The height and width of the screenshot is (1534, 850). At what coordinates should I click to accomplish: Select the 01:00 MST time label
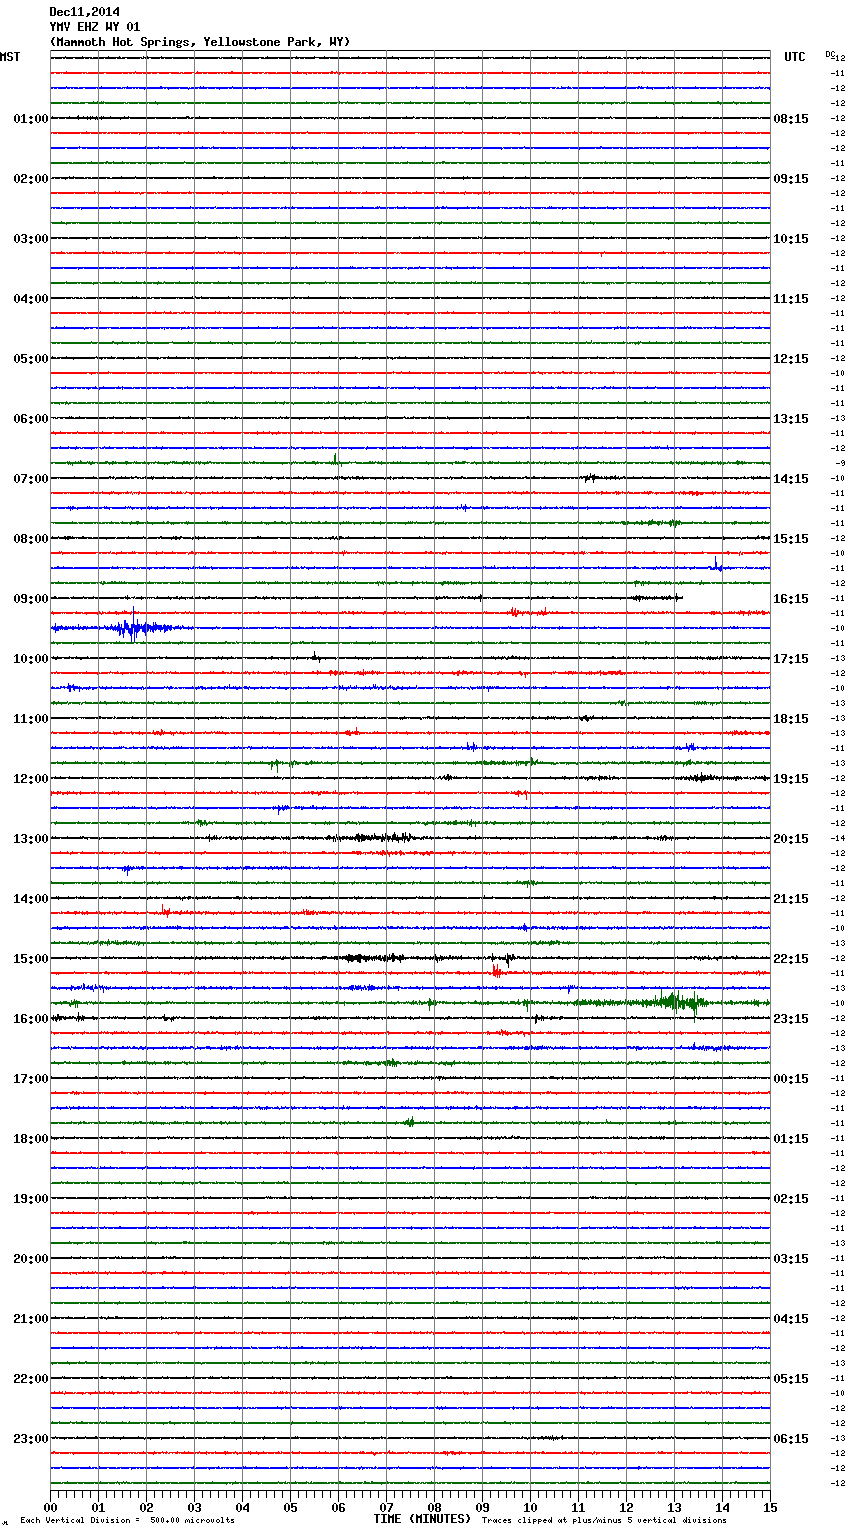click(x=31, y=119)
